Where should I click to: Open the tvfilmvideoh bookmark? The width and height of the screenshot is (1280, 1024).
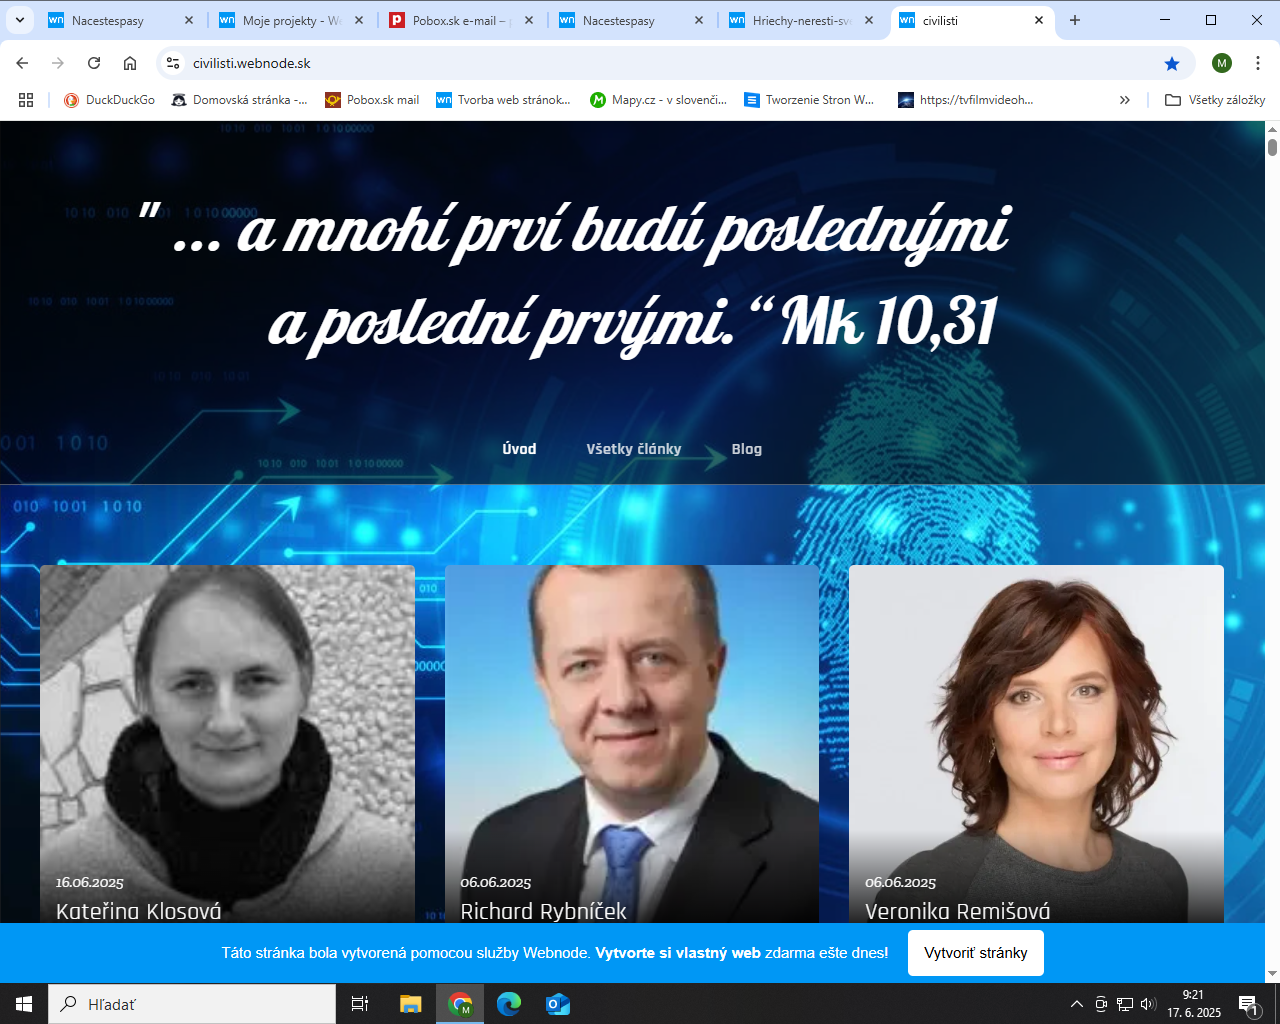(x=966, y=100)
